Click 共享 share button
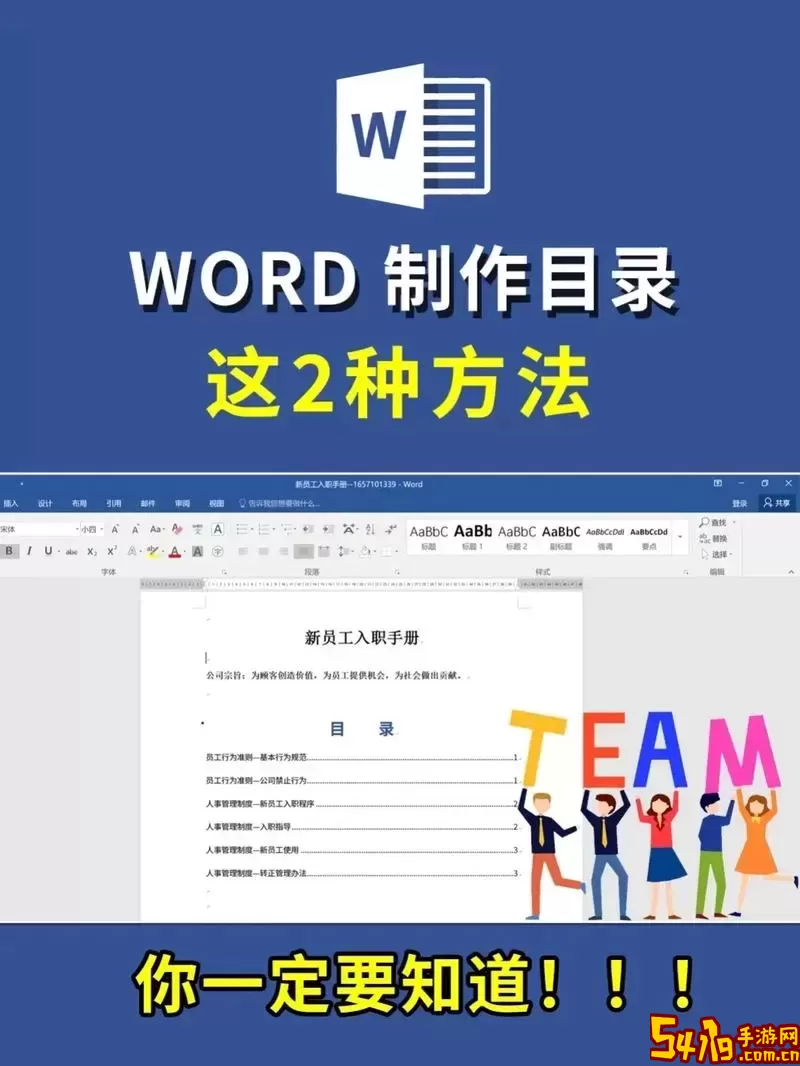 777,503
